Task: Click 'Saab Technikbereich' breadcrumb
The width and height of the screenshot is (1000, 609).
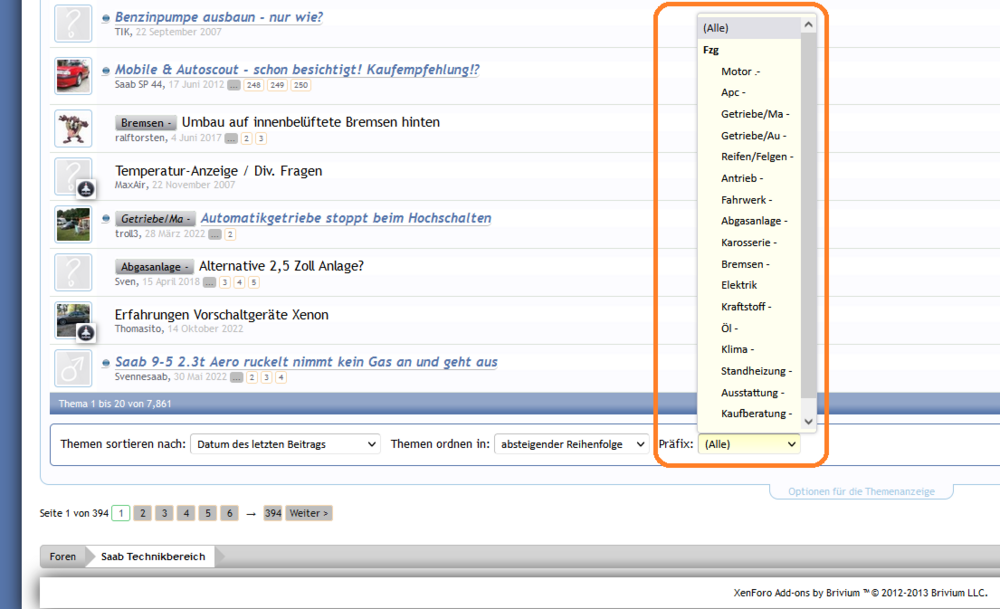Action: pos(153,557)
